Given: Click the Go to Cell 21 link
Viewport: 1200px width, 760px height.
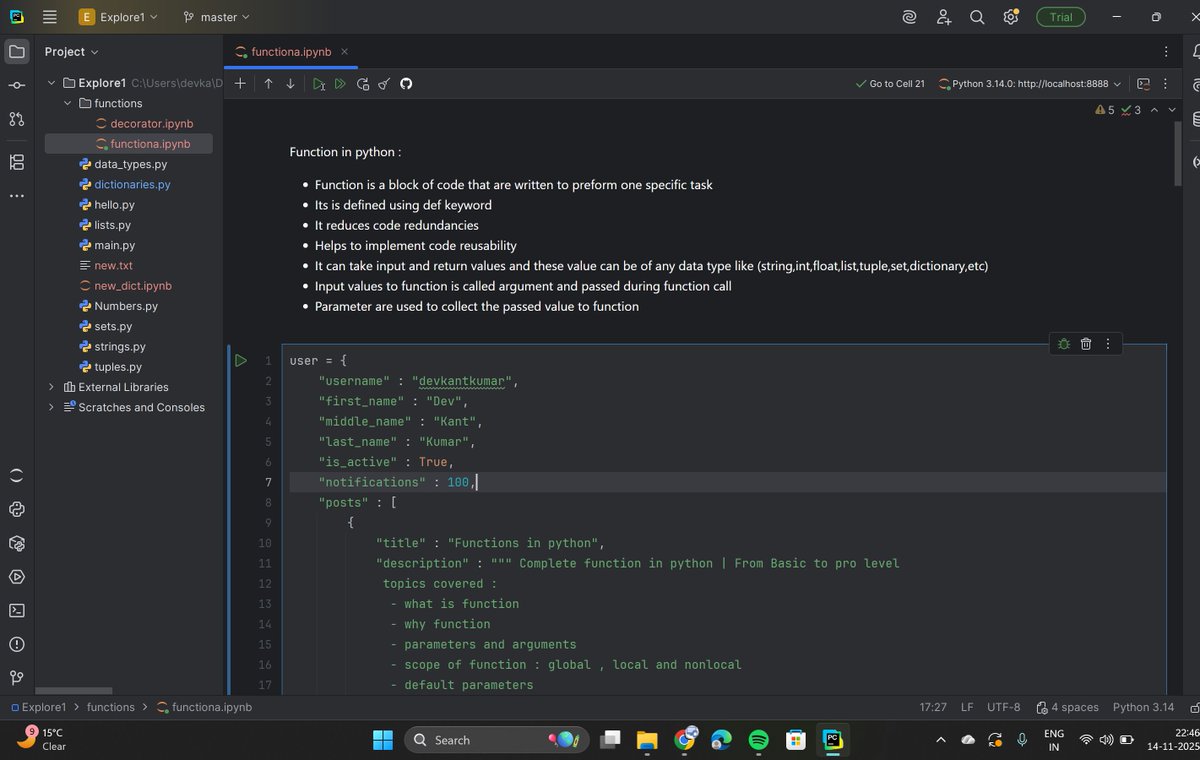Looking at the screenshot, I should click(x=889, y=84).
